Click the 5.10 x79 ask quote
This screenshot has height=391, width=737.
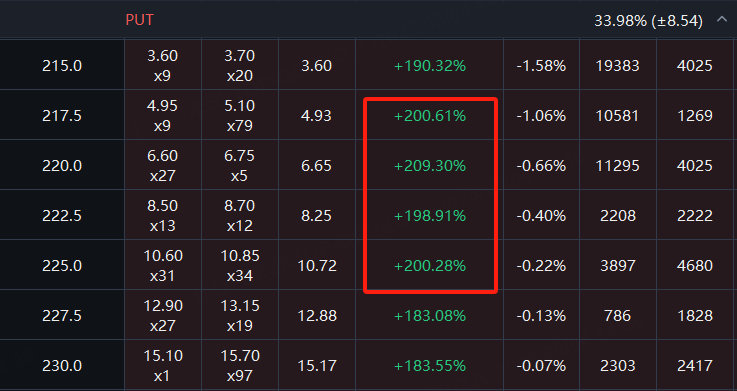(x=239, y=116)
